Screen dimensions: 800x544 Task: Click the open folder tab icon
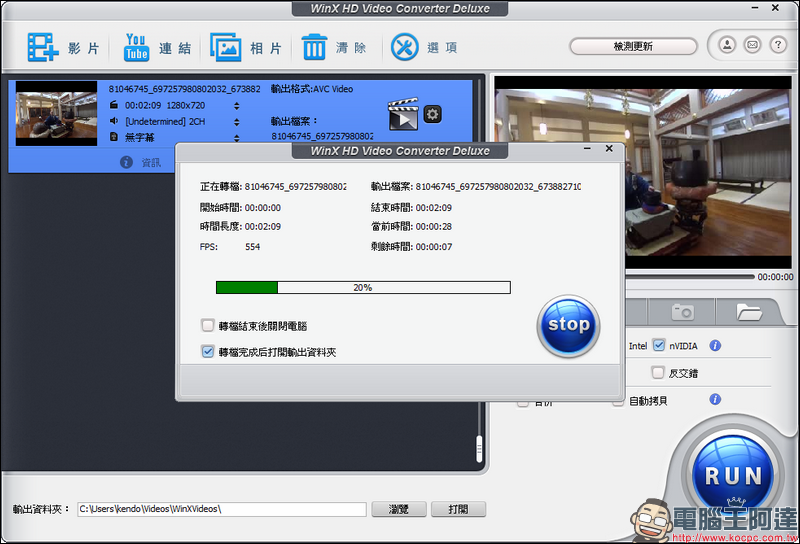coord(749,312)
